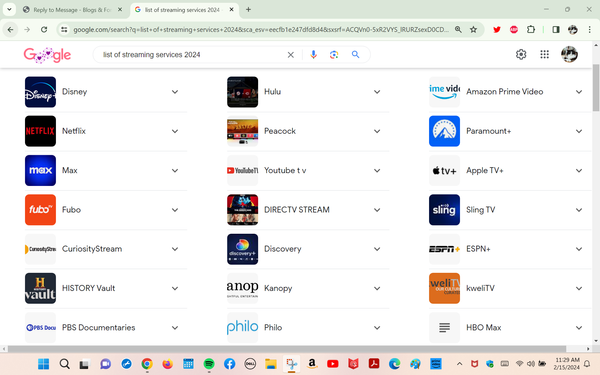Open Firefox from the taskbar

[168, 364]
